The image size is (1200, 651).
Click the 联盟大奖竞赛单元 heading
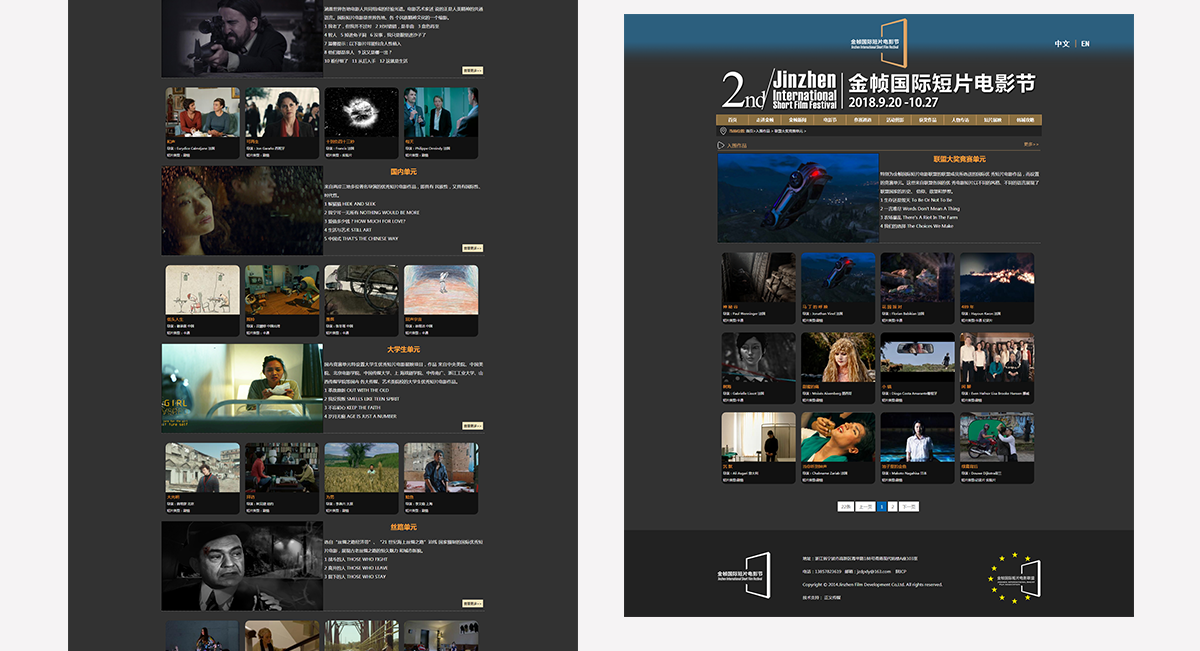pyautogui.click(x=960, y=159)
